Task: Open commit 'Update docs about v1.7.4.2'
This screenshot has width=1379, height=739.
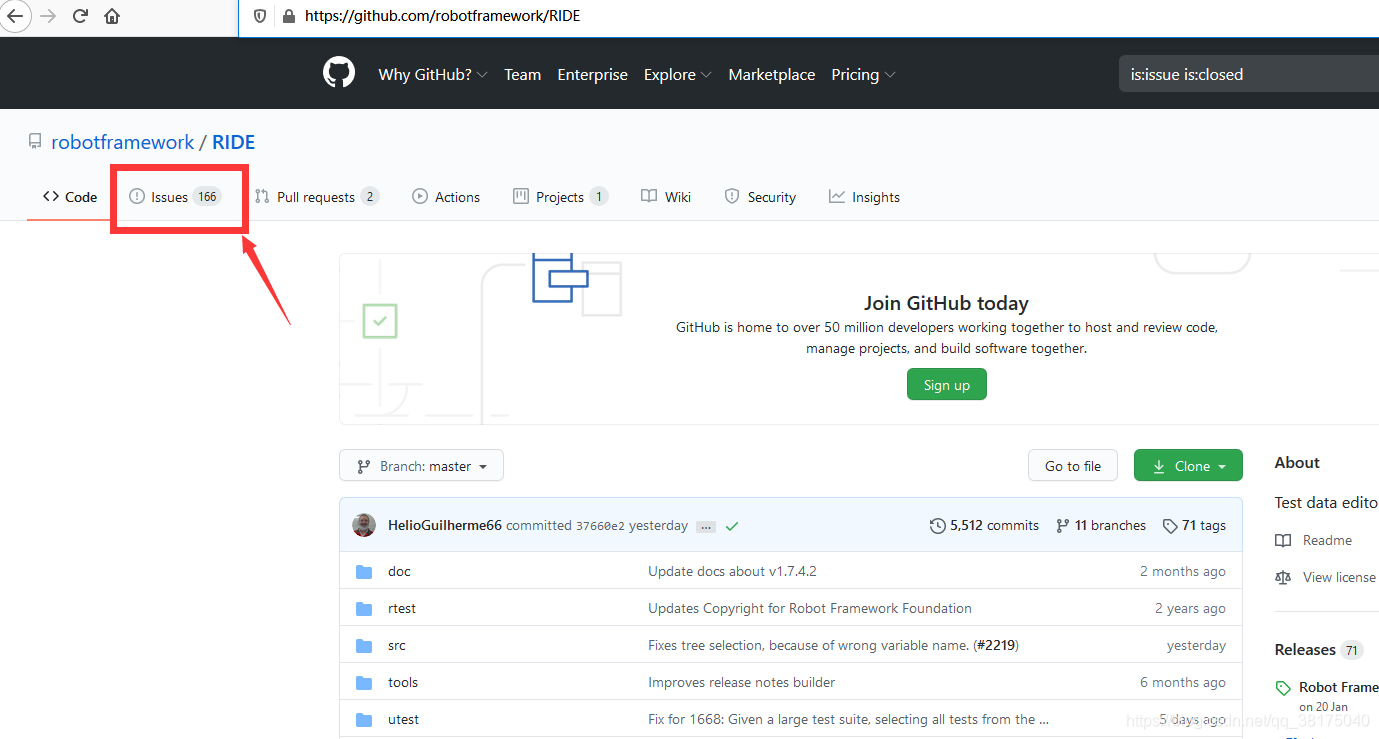Action: 732,572
